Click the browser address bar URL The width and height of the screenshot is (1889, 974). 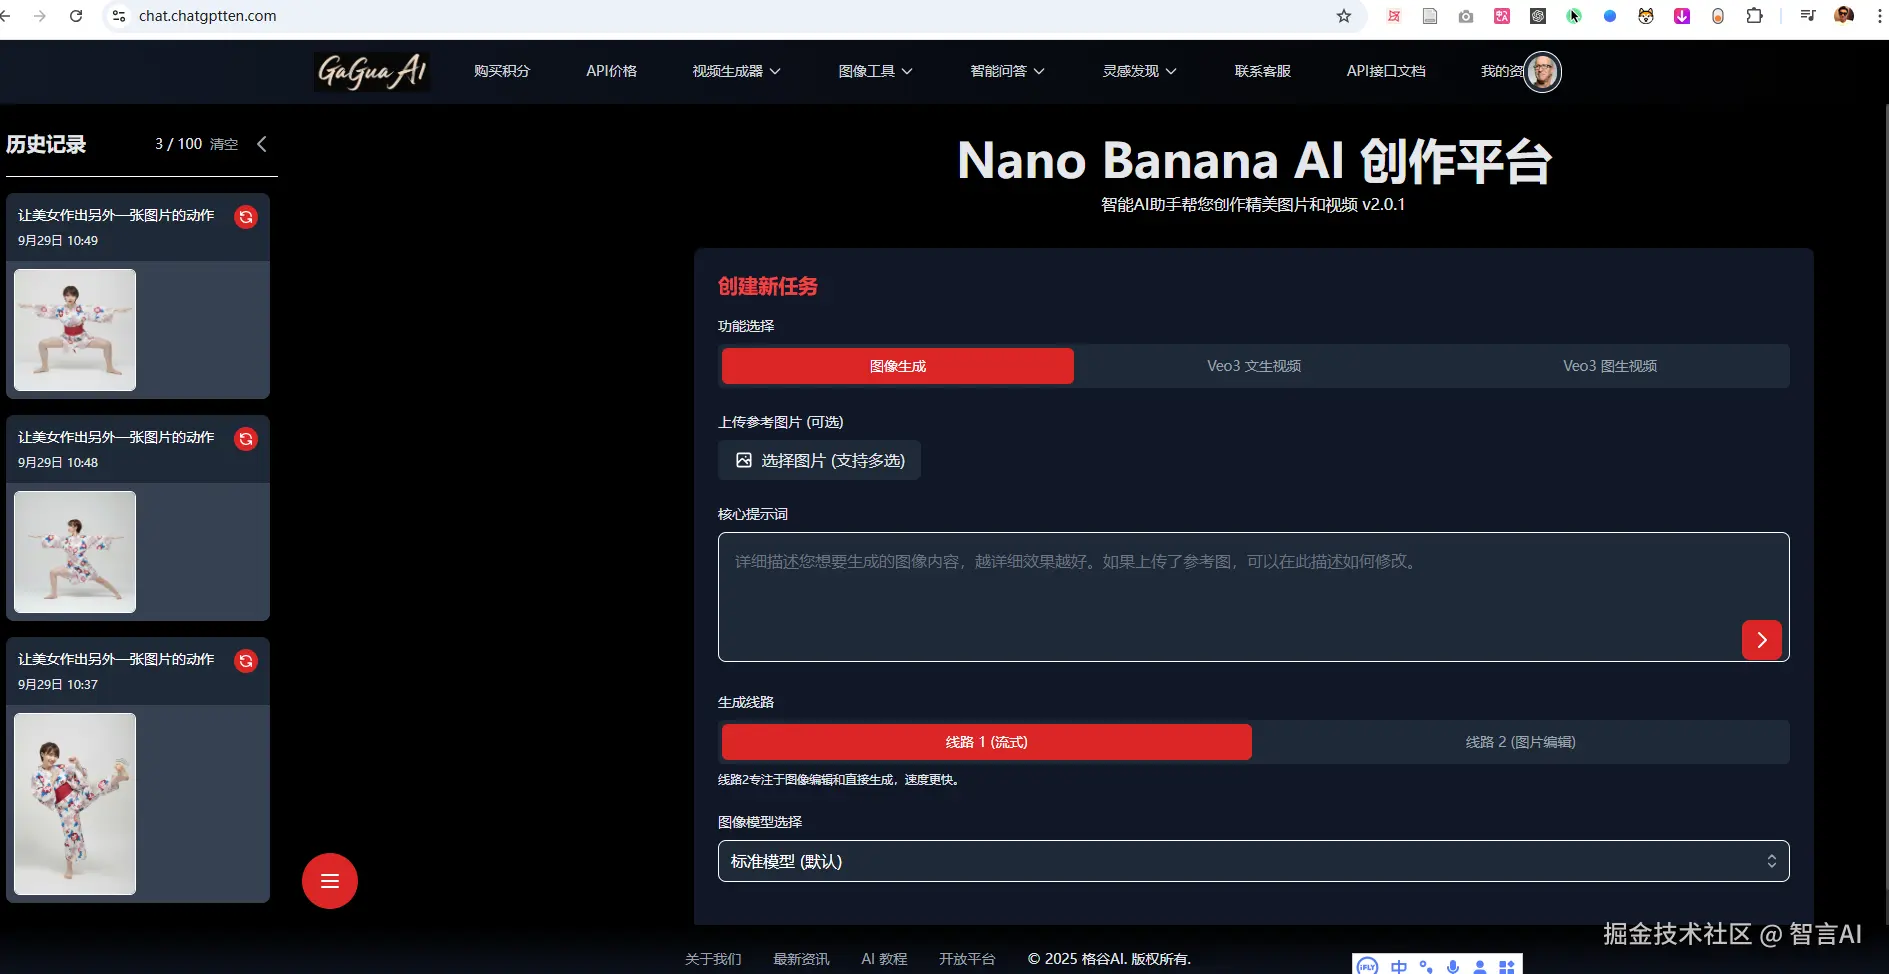[208, 16]
